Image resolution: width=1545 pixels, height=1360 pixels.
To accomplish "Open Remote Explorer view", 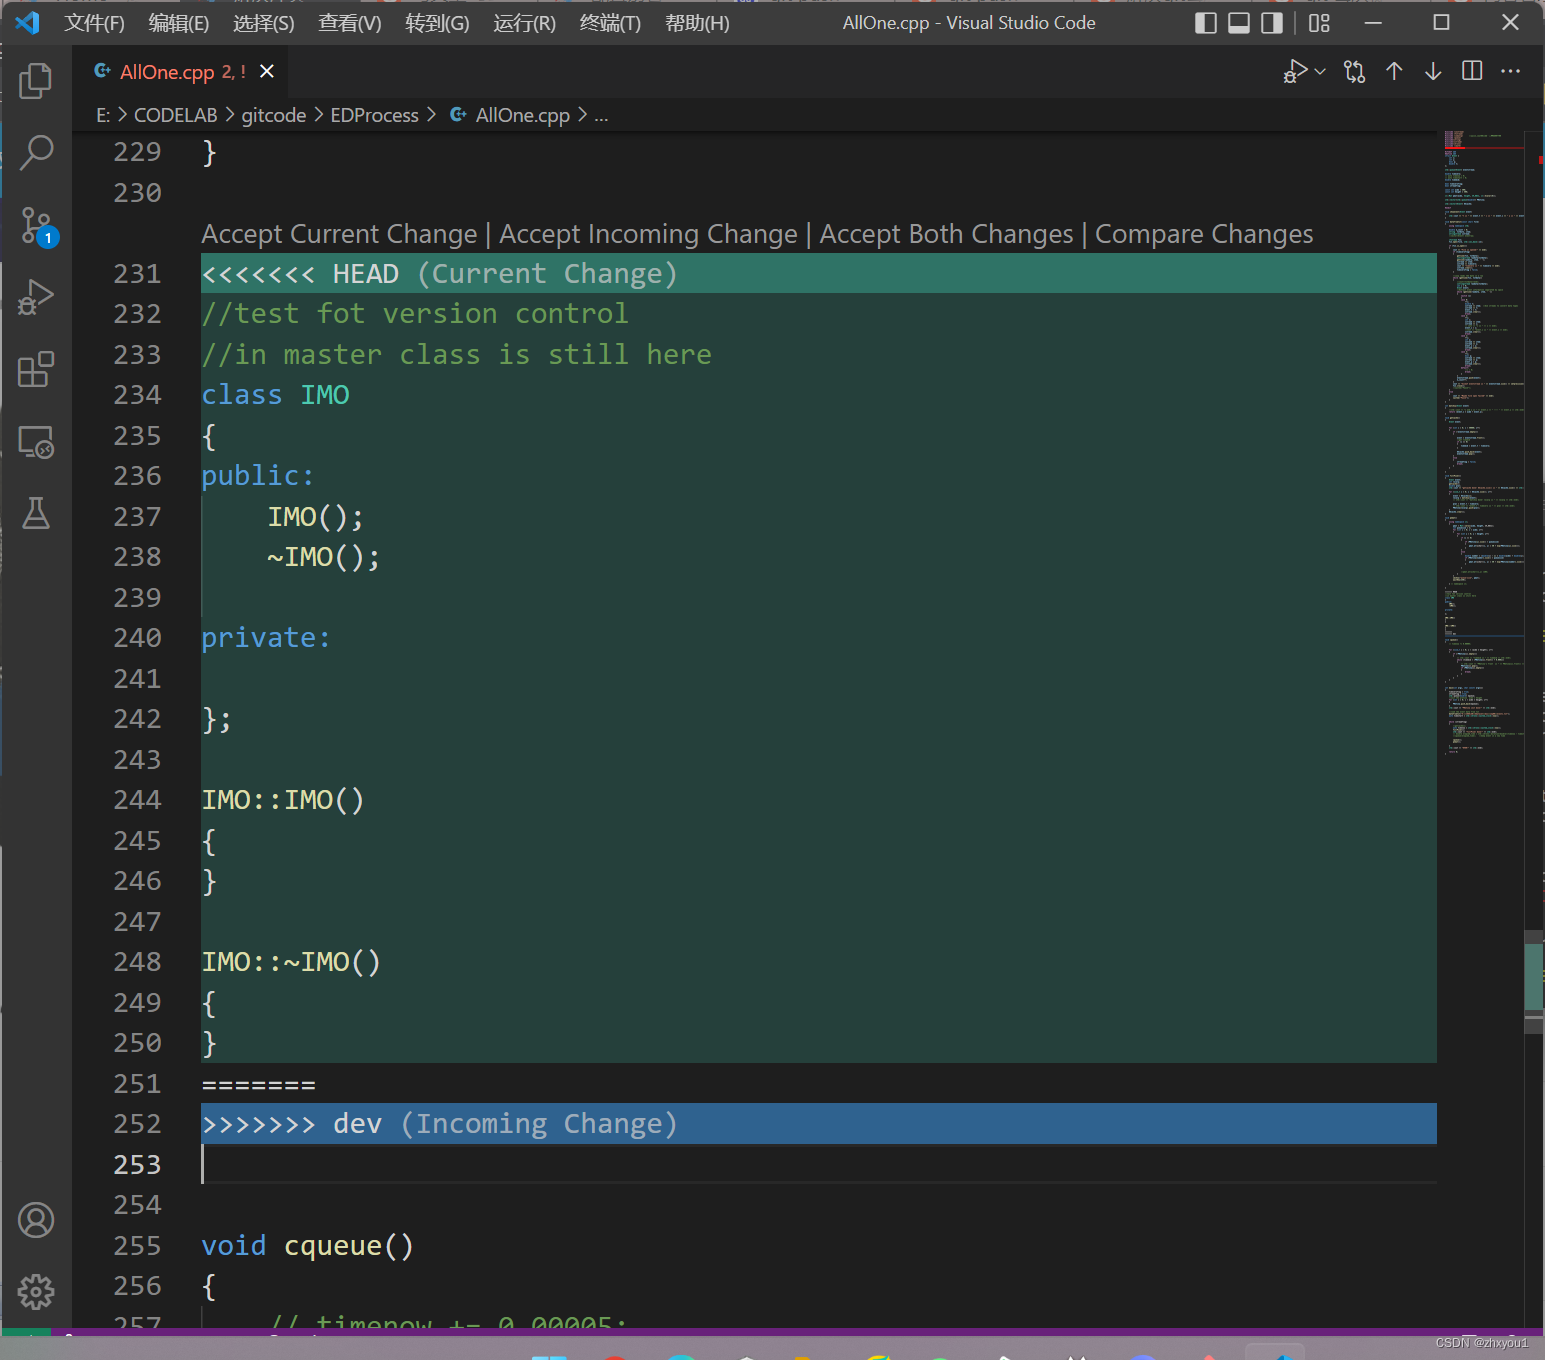I will click(36, 442).
